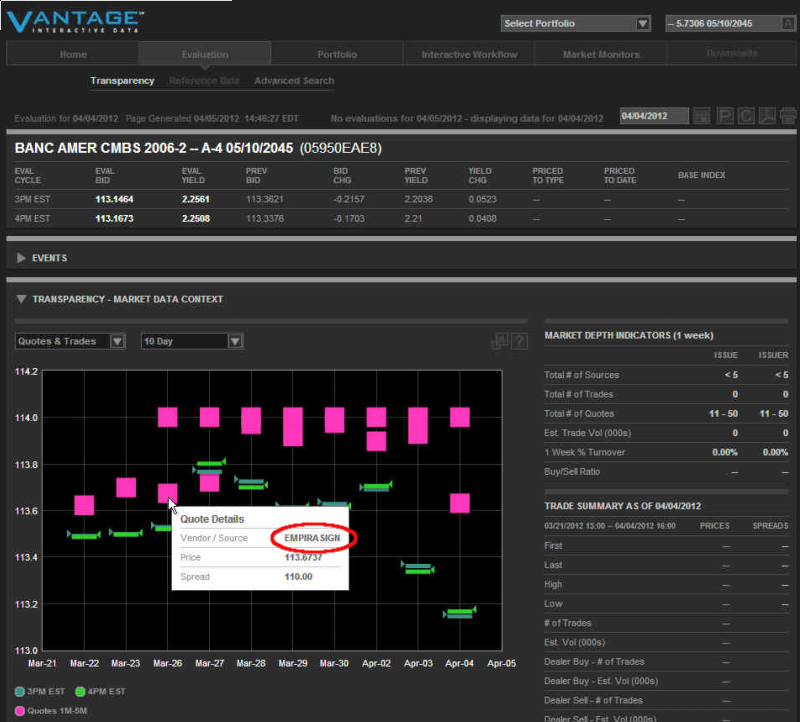
Task: Click the P toolbar icon
Action: (724, 116)
